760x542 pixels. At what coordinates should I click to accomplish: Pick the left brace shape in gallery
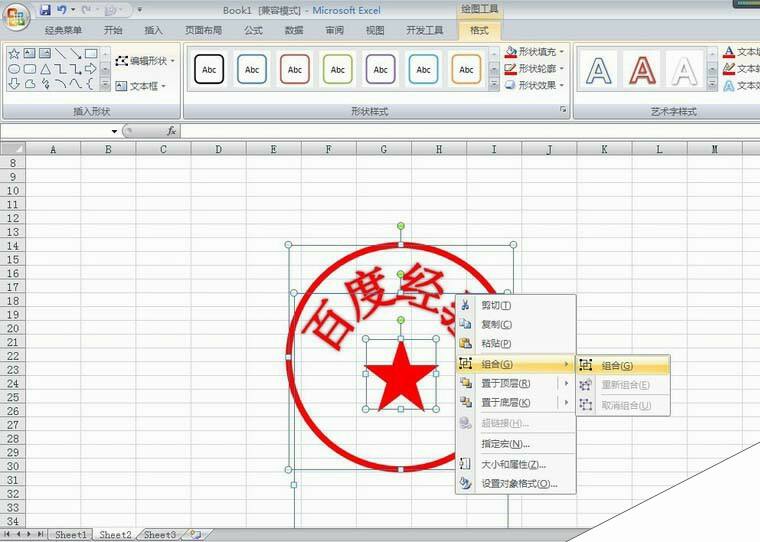(91, 84)
